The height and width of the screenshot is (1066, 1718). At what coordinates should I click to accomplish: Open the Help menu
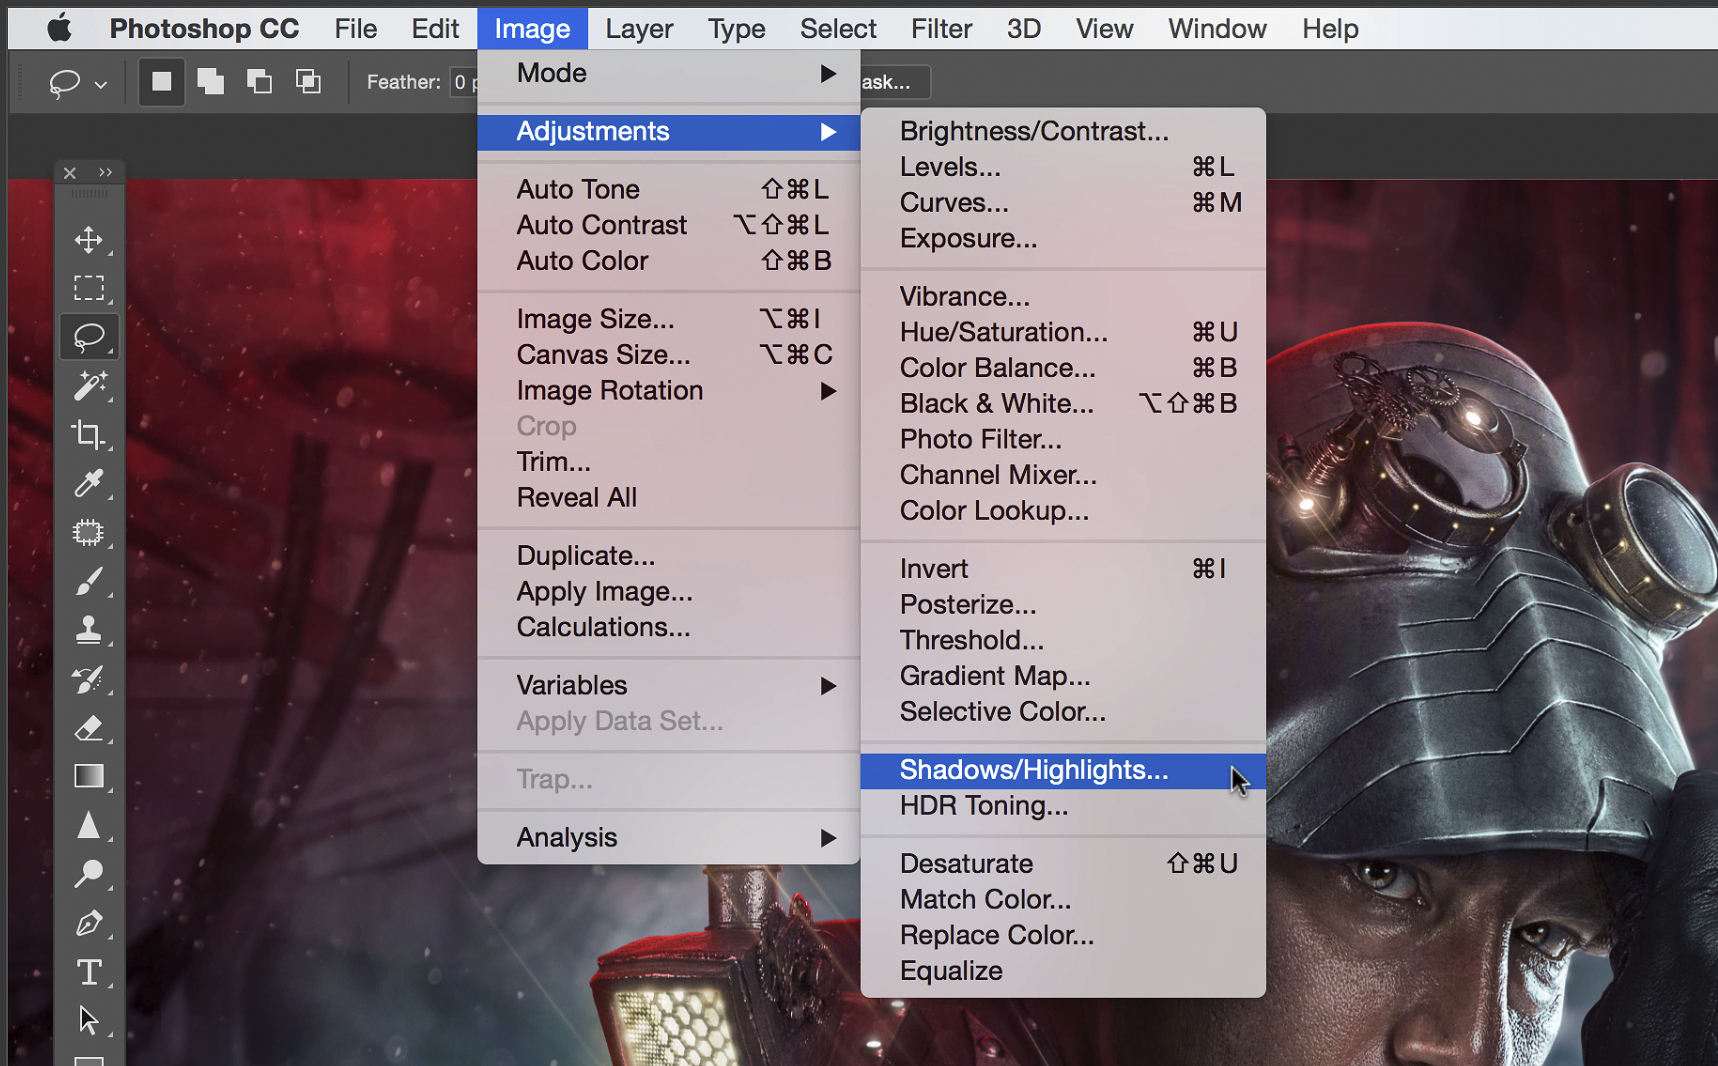1330,29
